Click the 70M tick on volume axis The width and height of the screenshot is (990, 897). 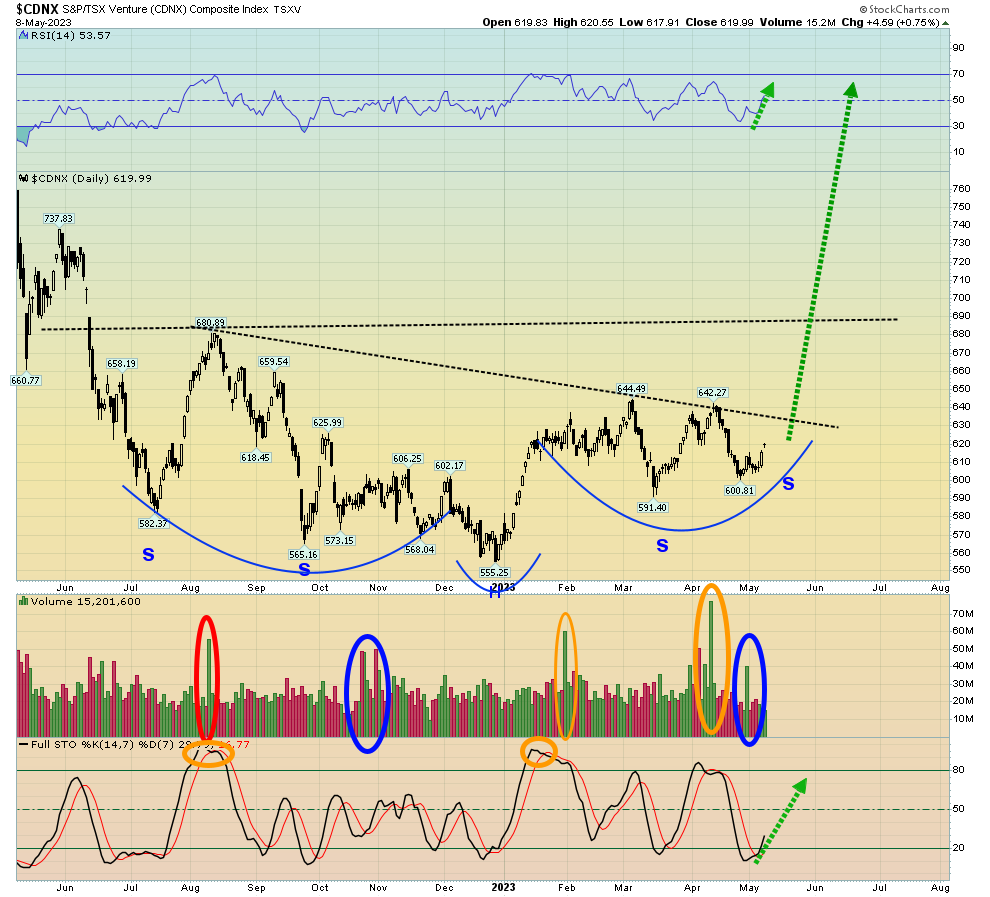click(963, 614)
